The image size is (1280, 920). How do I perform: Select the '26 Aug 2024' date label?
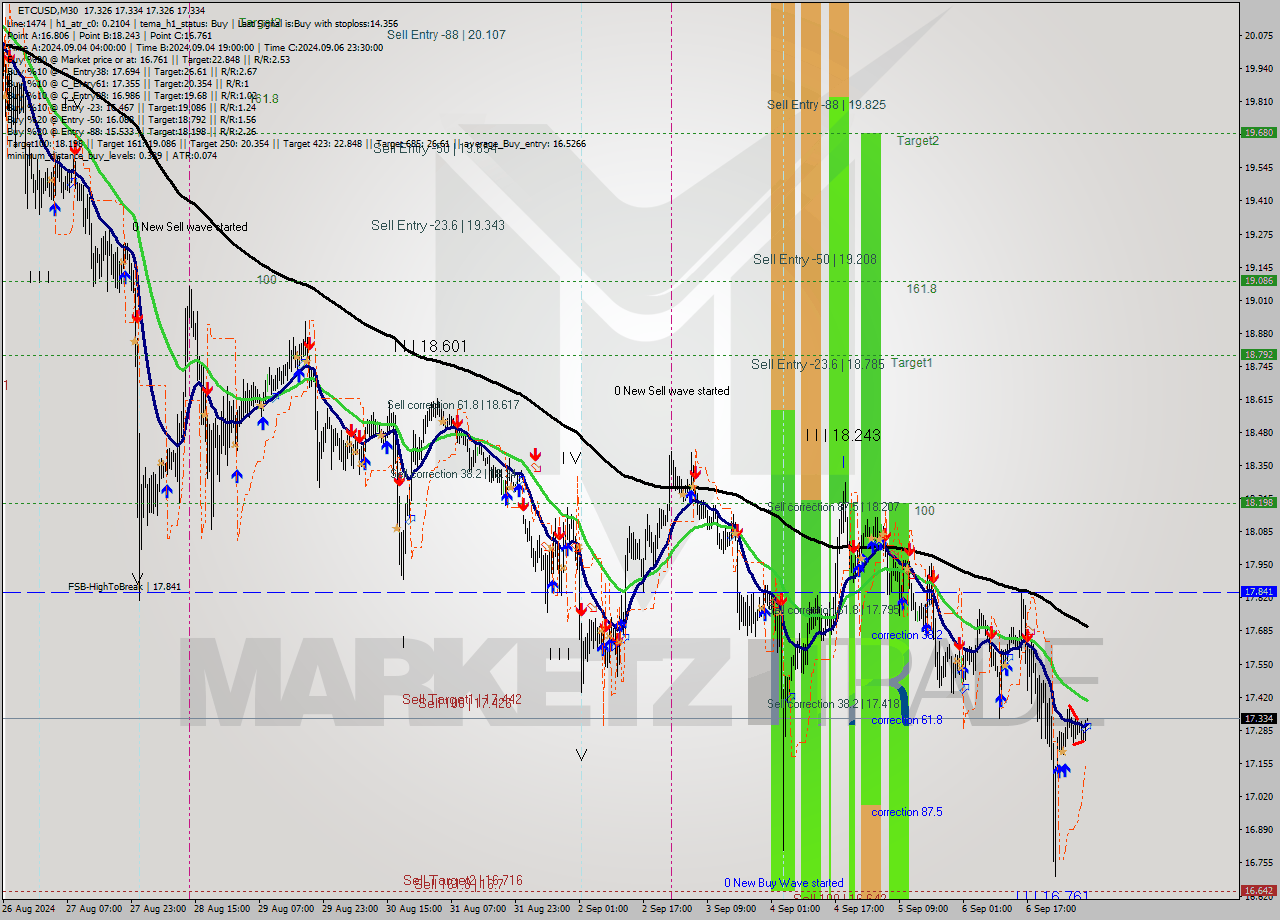point(30,909)
